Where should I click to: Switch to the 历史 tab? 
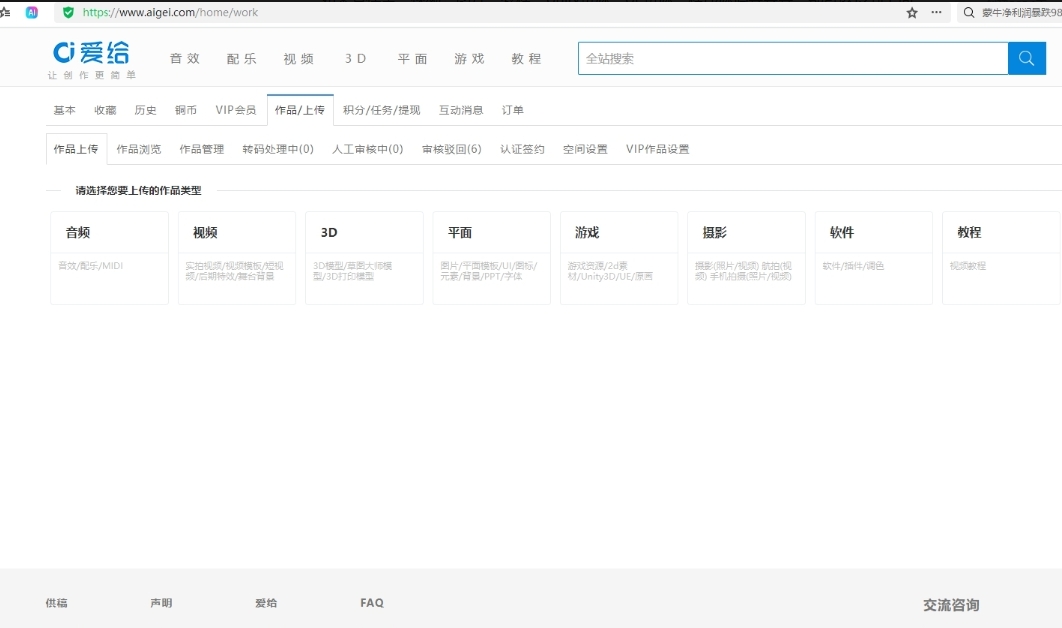coord(146,110)
